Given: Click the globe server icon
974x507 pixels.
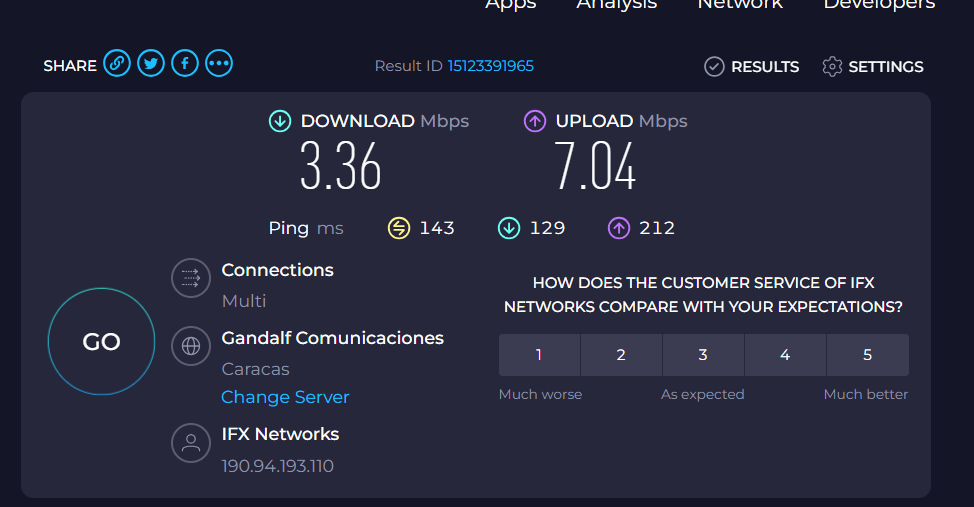Looking at the screenshot, I should click(191, 346).
